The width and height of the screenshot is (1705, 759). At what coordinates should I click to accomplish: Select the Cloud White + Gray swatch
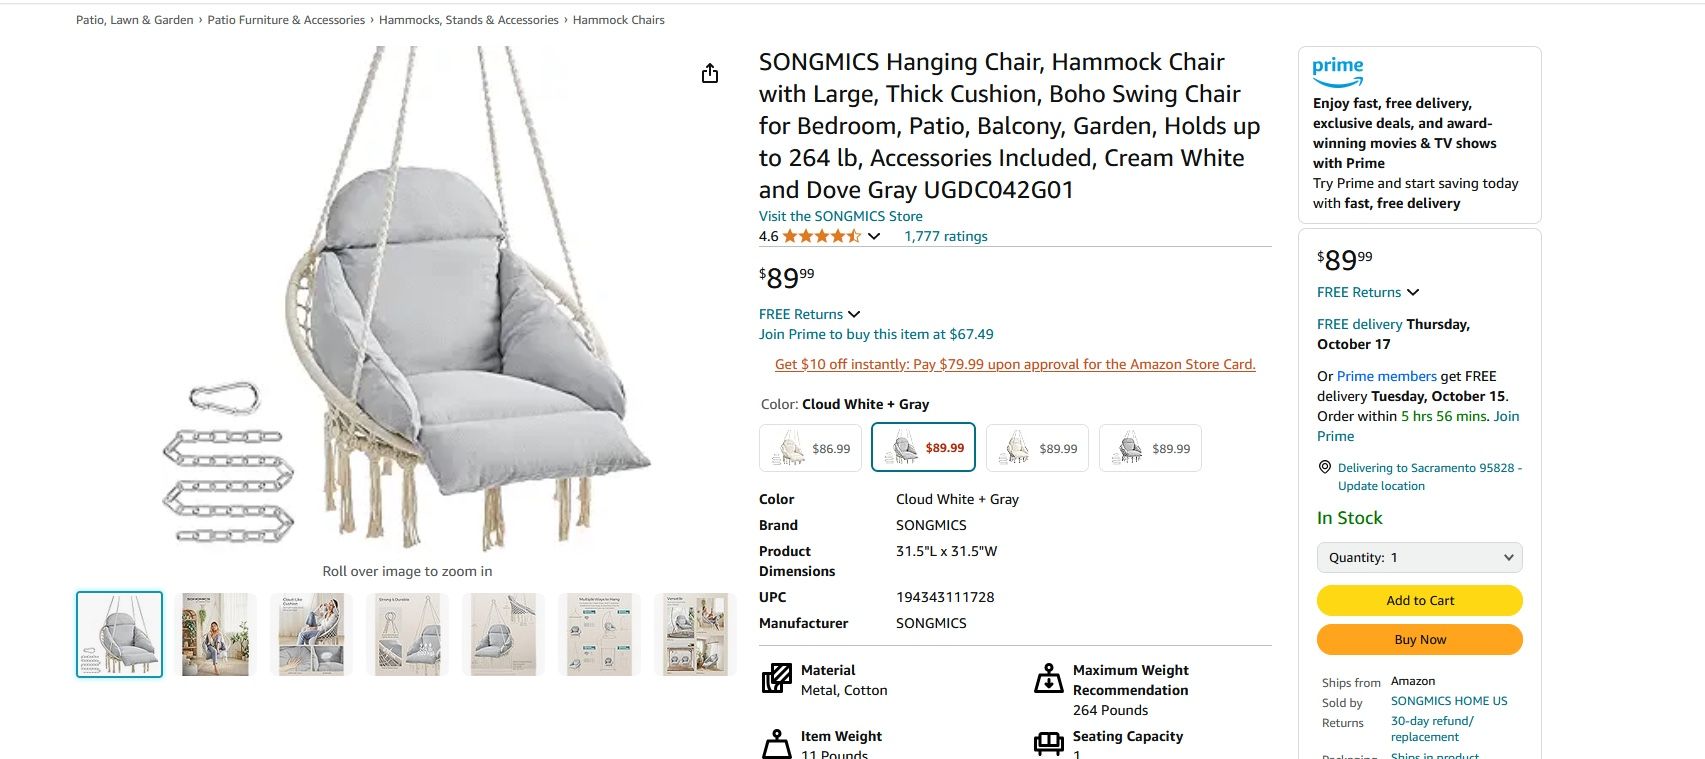(923, 447)
